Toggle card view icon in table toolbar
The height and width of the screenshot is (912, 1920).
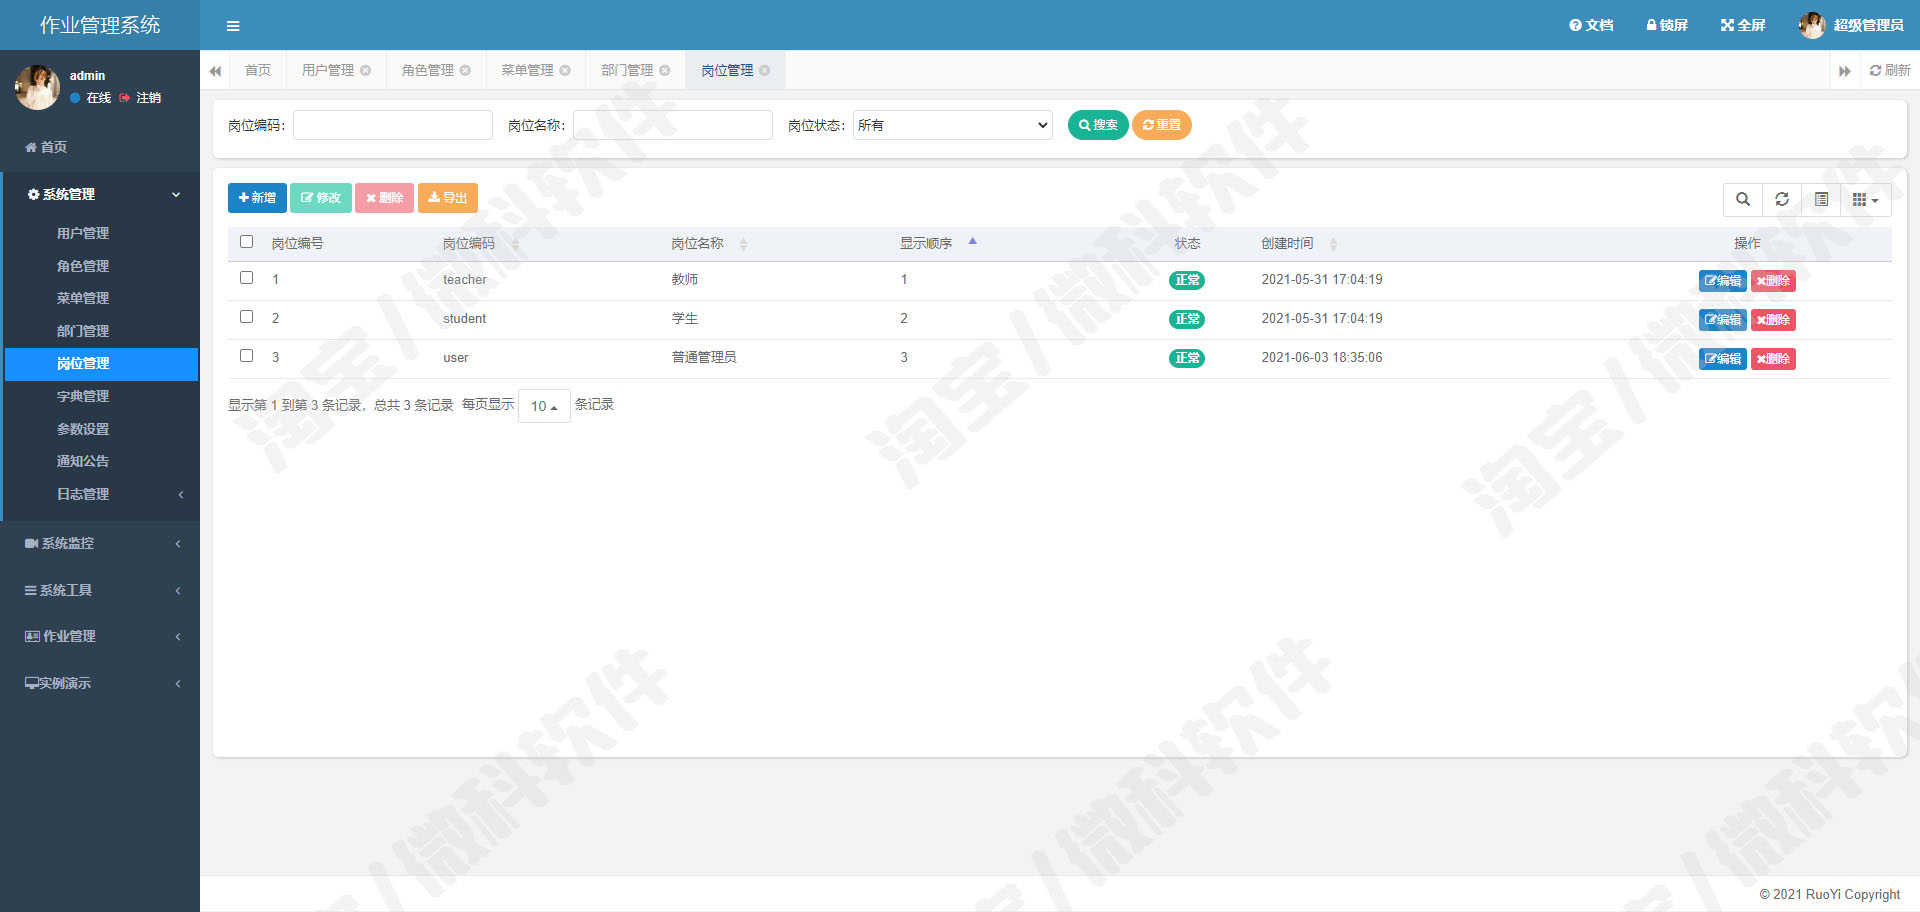(x=1821, y=199)
